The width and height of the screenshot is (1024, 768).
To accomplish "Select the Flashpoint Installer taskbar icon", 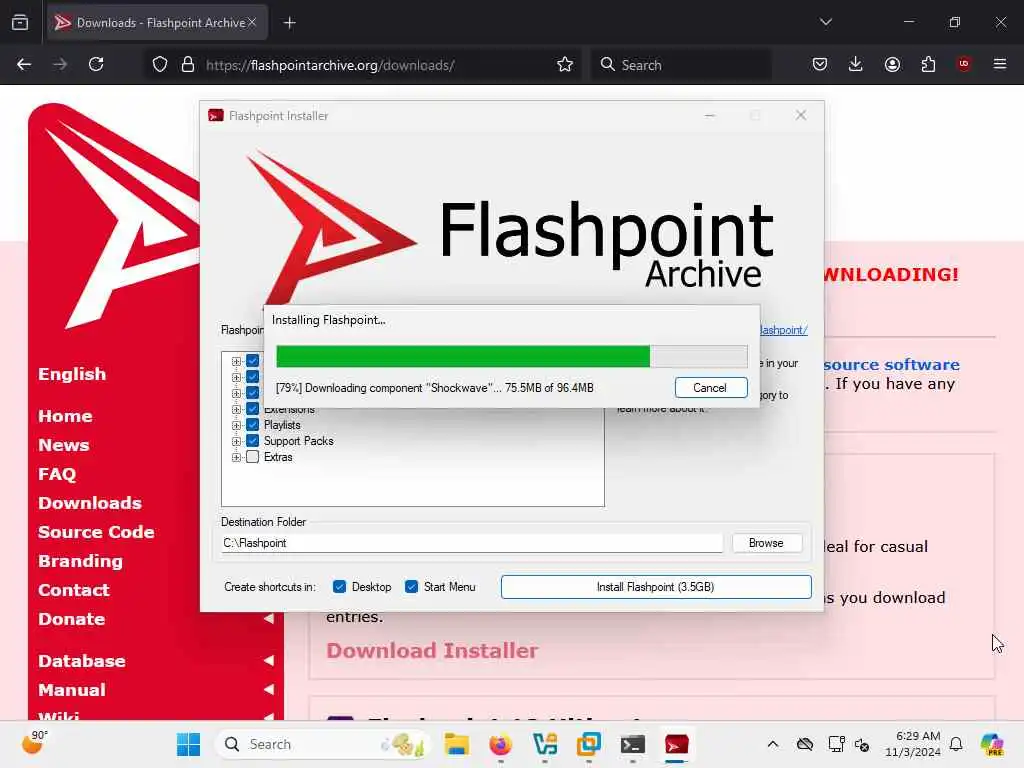I will (x=677, y=744).
